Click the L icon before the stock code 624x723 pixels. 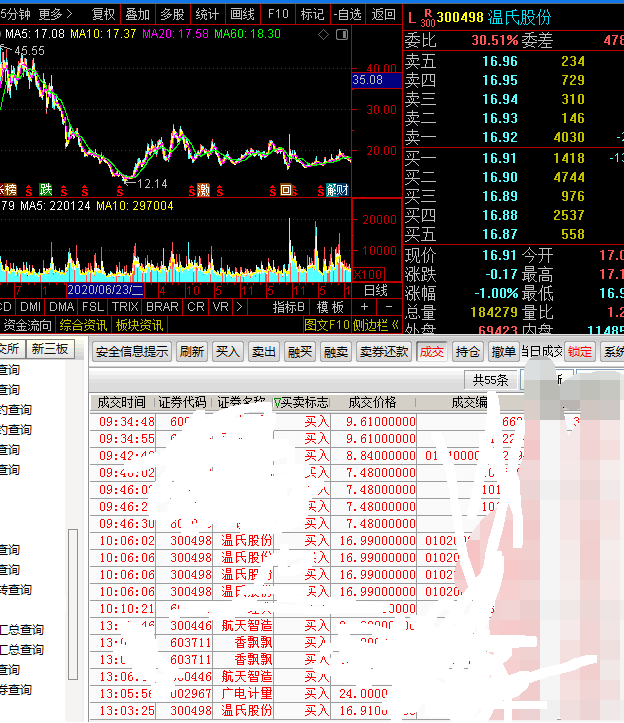tap(412, 18)
